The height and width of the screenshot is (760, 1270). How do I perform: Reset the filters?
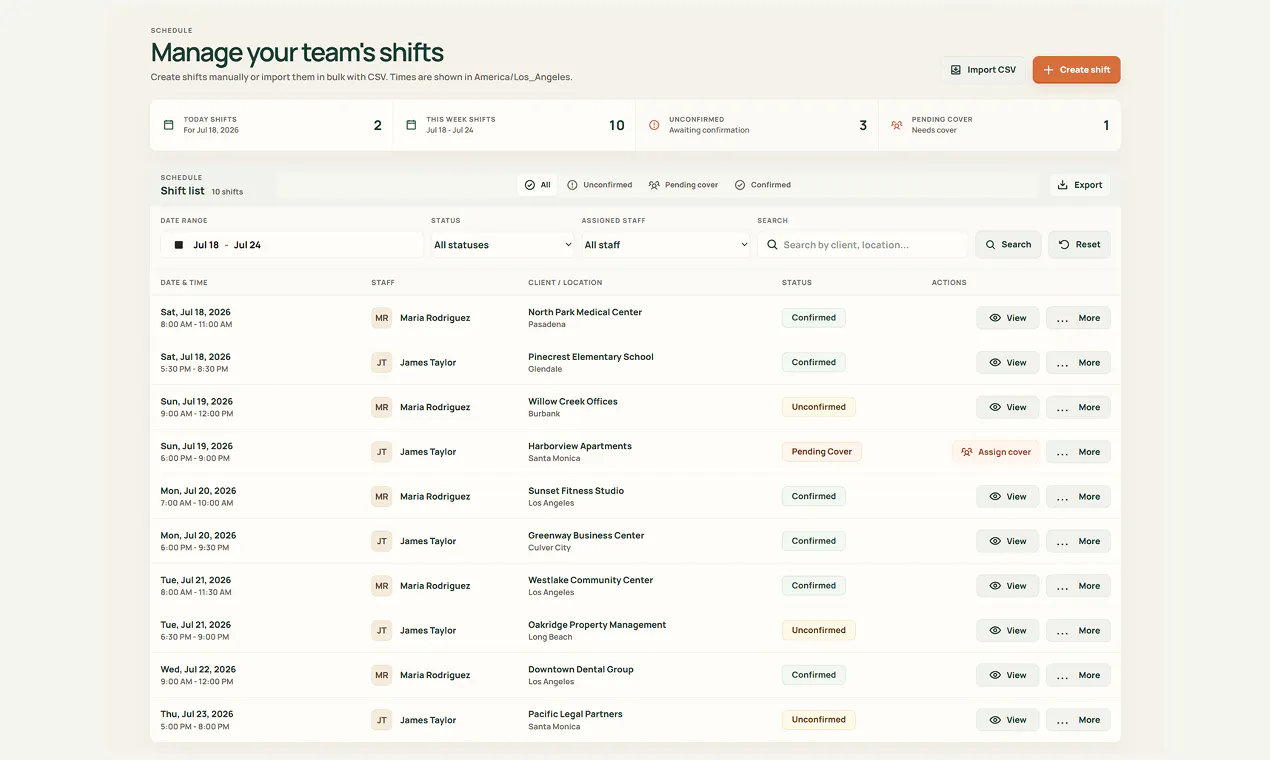click(1079, 245)
